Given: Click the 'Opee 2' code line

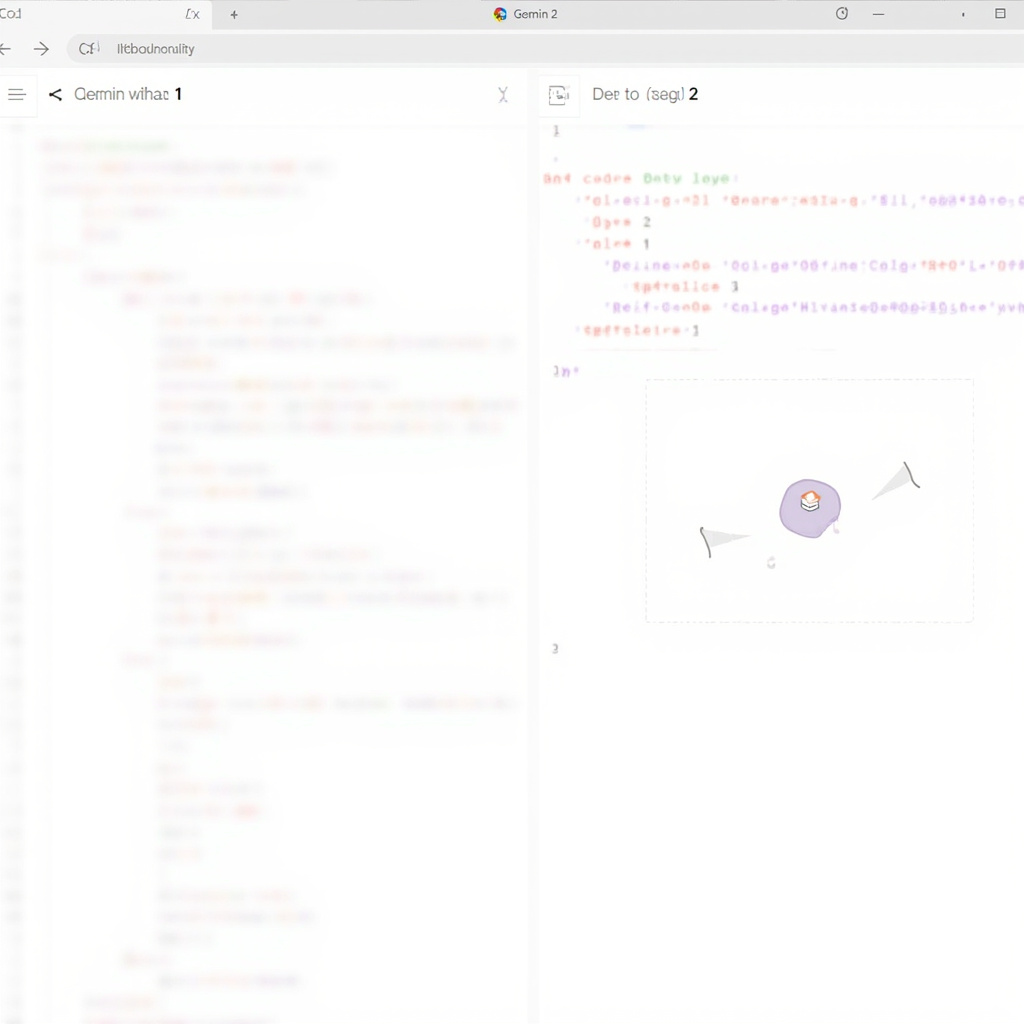Looking at the screenshot, I should pyautogui.click(x=621, y=222).
